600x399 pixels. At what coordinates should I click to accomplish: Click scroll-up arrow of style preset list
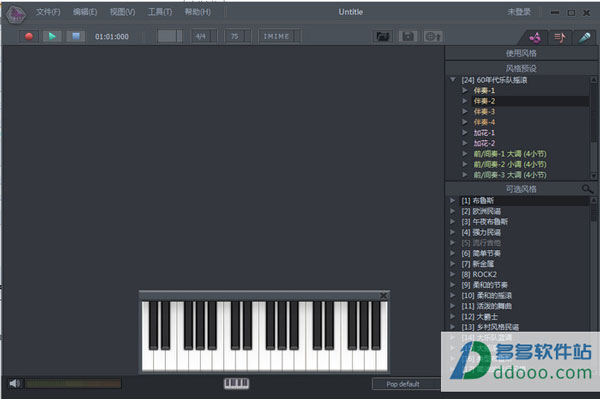click(x=593, y=80)
